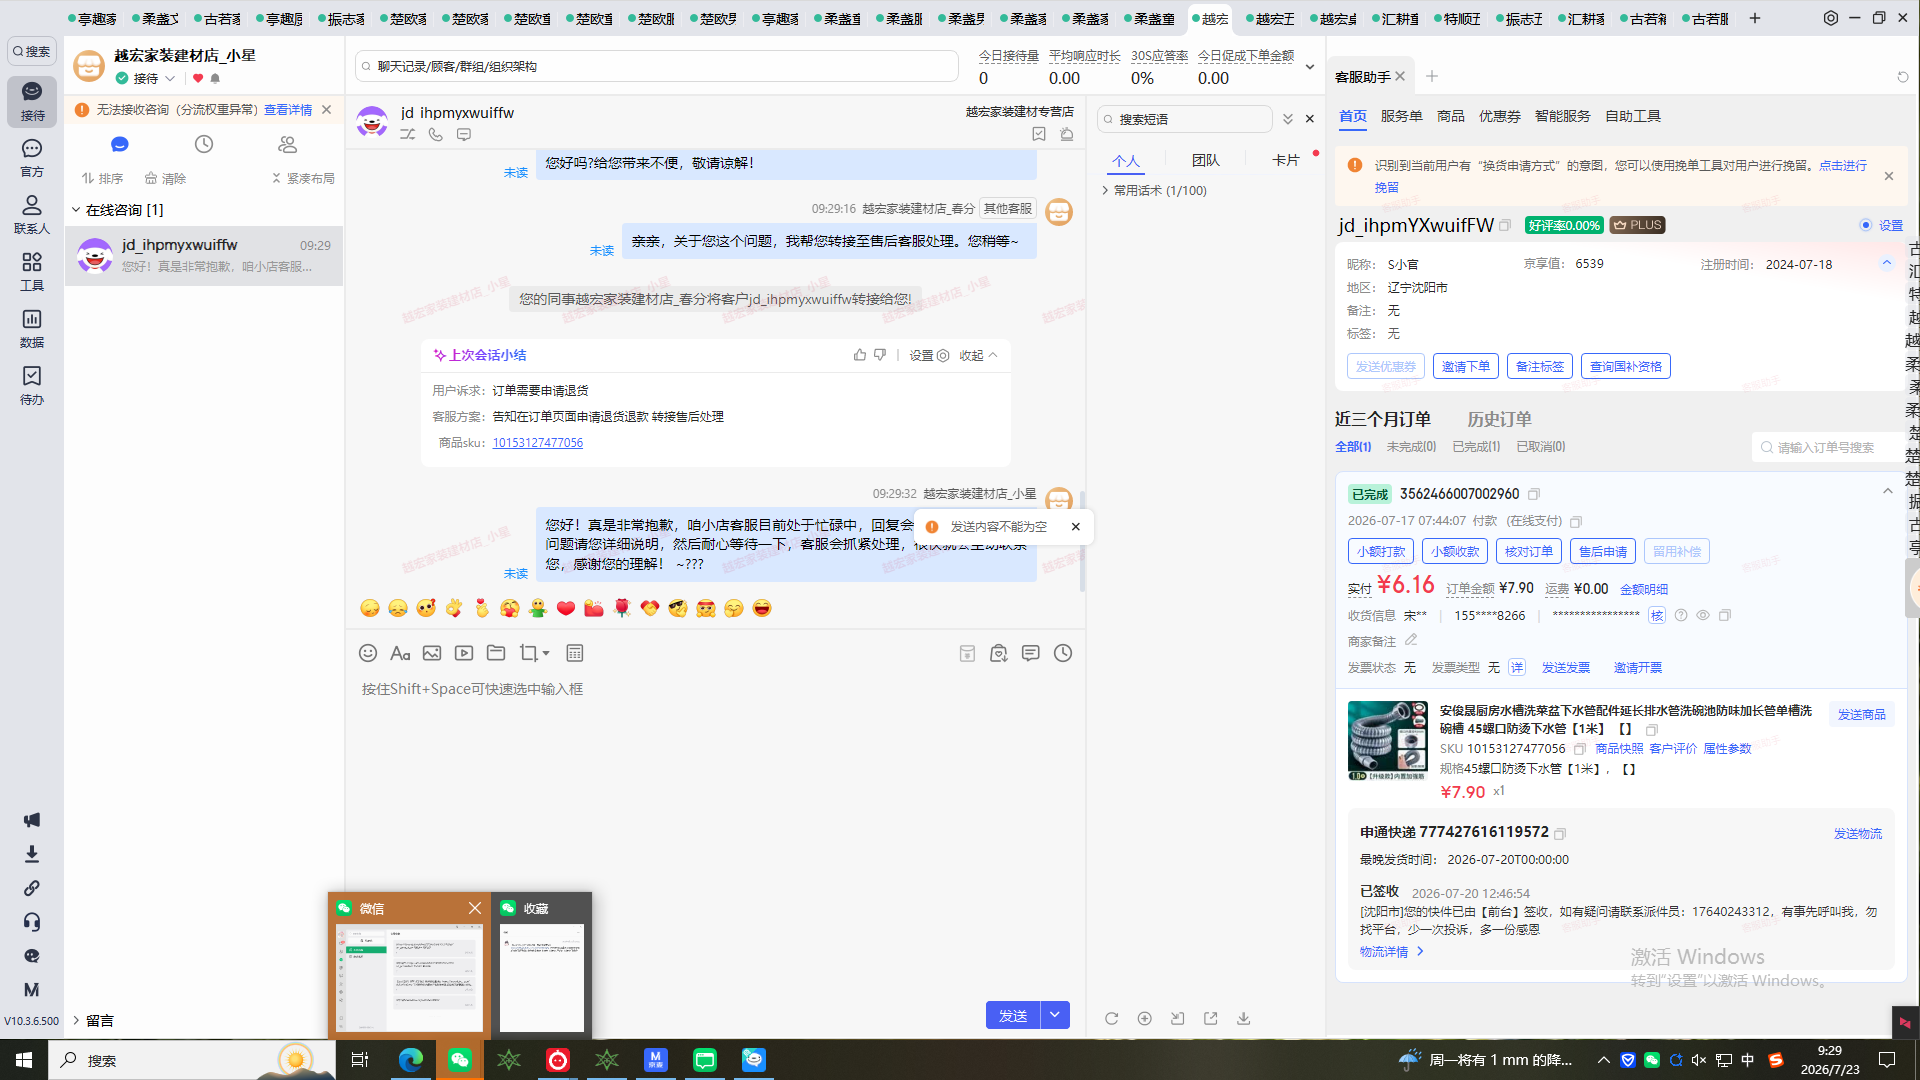1920x1080 pixels.
Task: Open the 工具 tools section
Action: [32, 272]
